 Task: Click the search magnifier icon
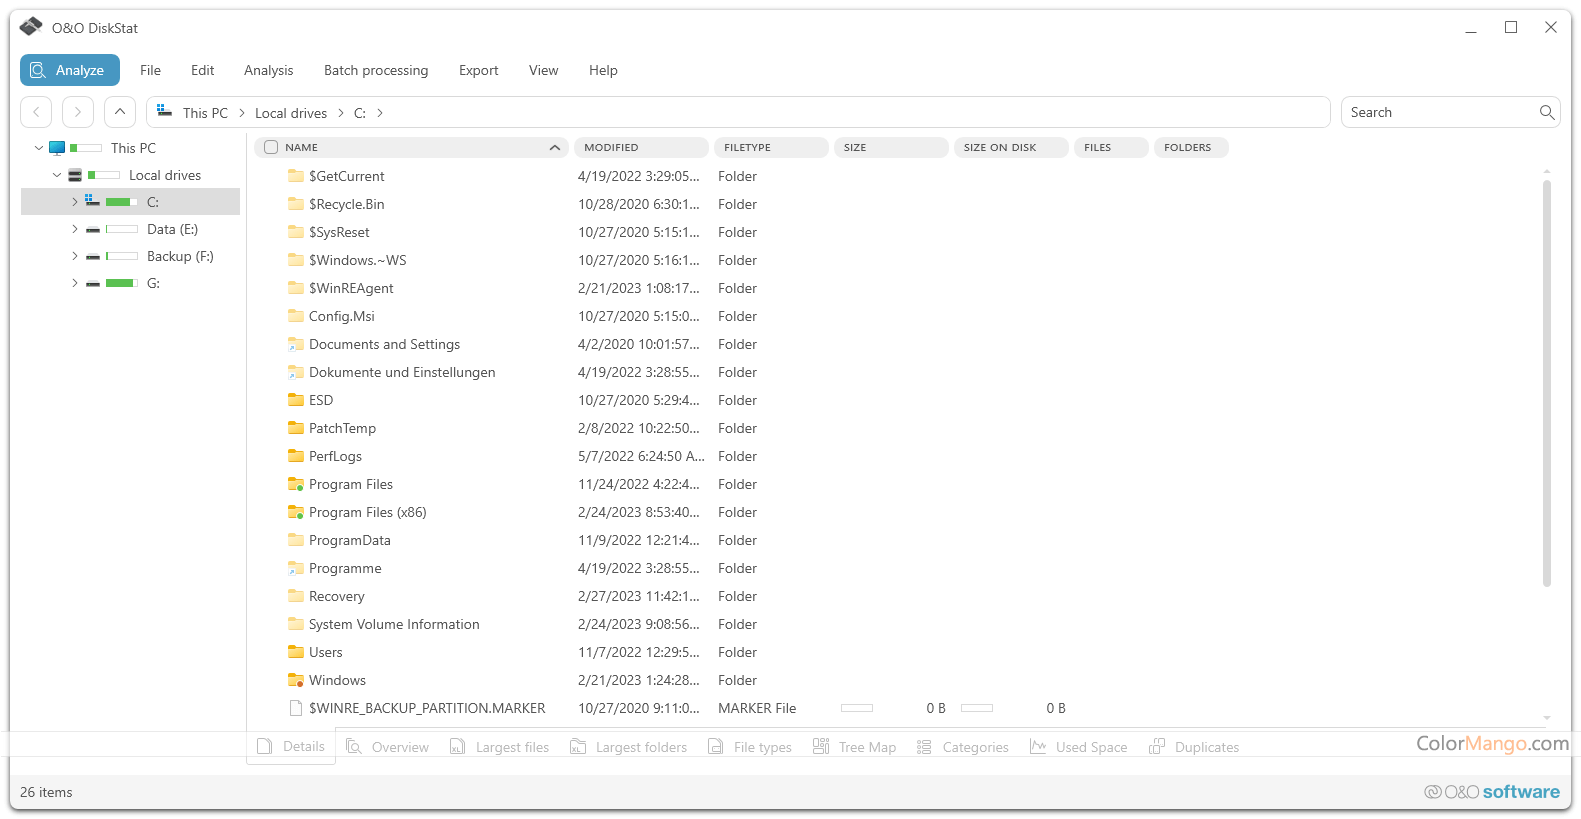coord(1546,112)
